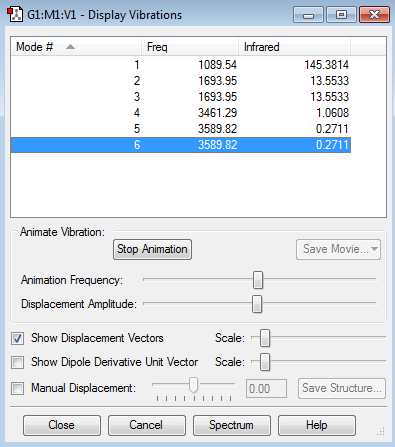Select mode 1 with frequency 1089.54

pos(181,65)
